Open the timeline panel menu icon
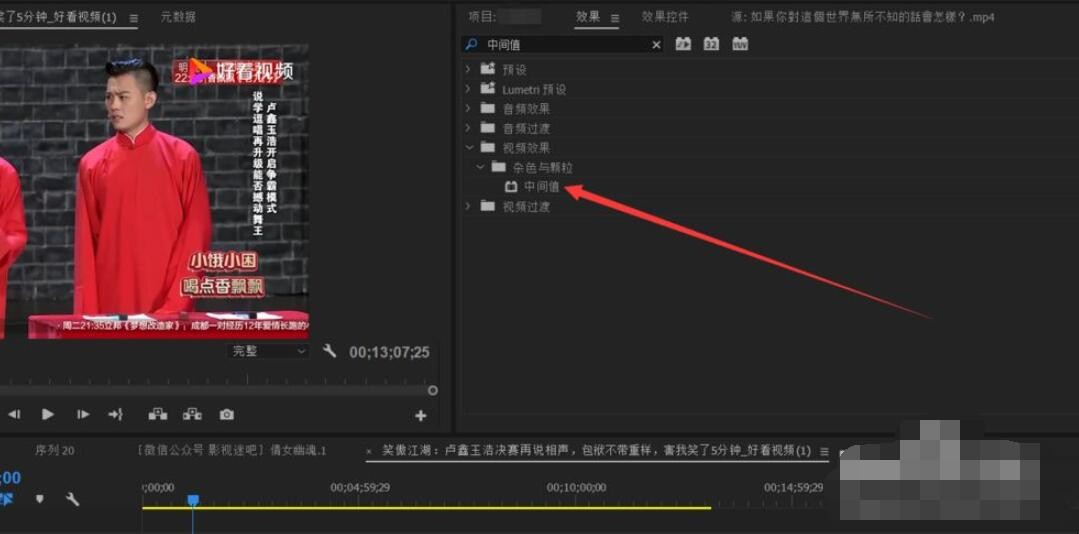 tap(824, 451)
